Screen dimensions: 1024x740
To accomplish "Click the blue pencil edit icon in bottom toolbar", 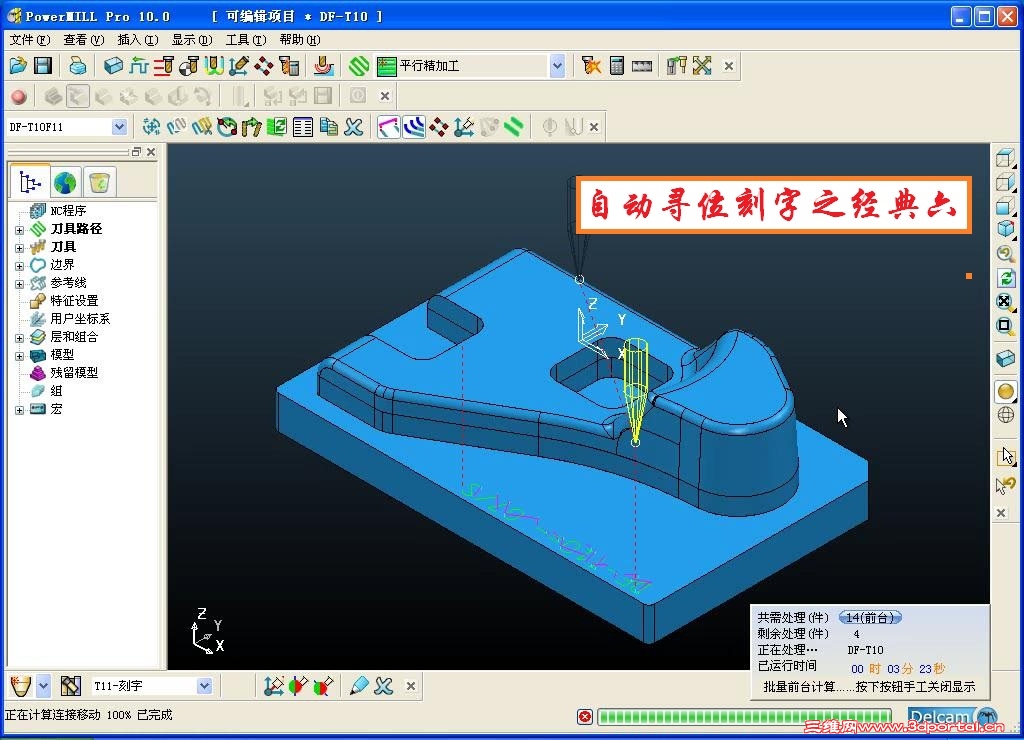I will coord(359,686).
